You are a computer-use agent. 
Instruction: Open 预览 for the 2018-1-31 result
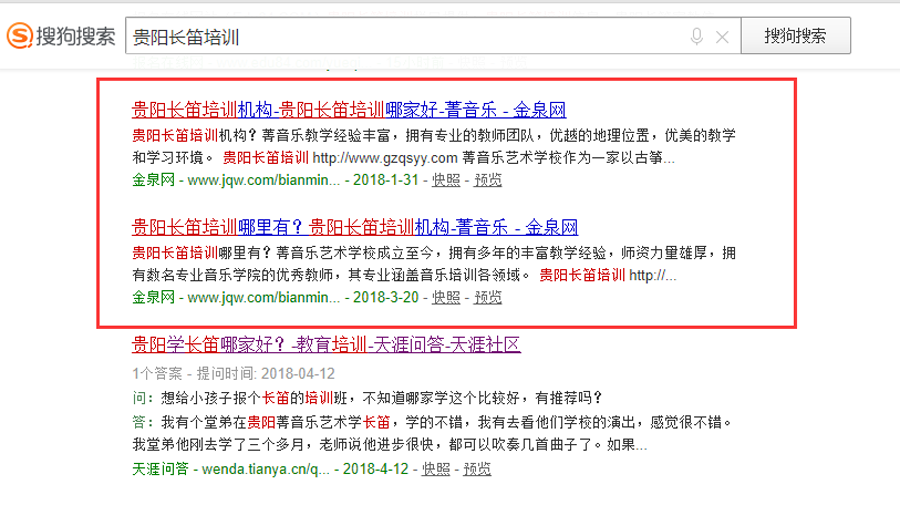coord(488,180)
